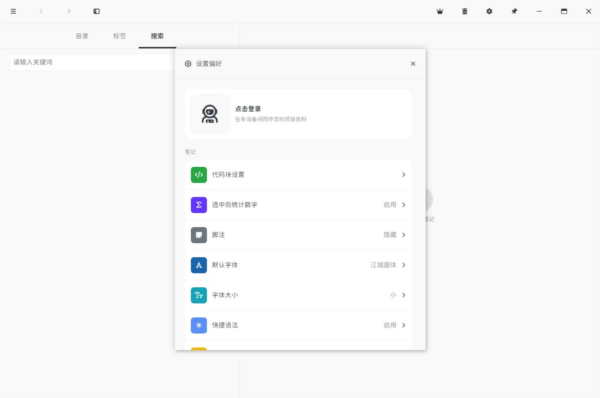Click 隐藏 value for 脚注

(x=390, y=235)
